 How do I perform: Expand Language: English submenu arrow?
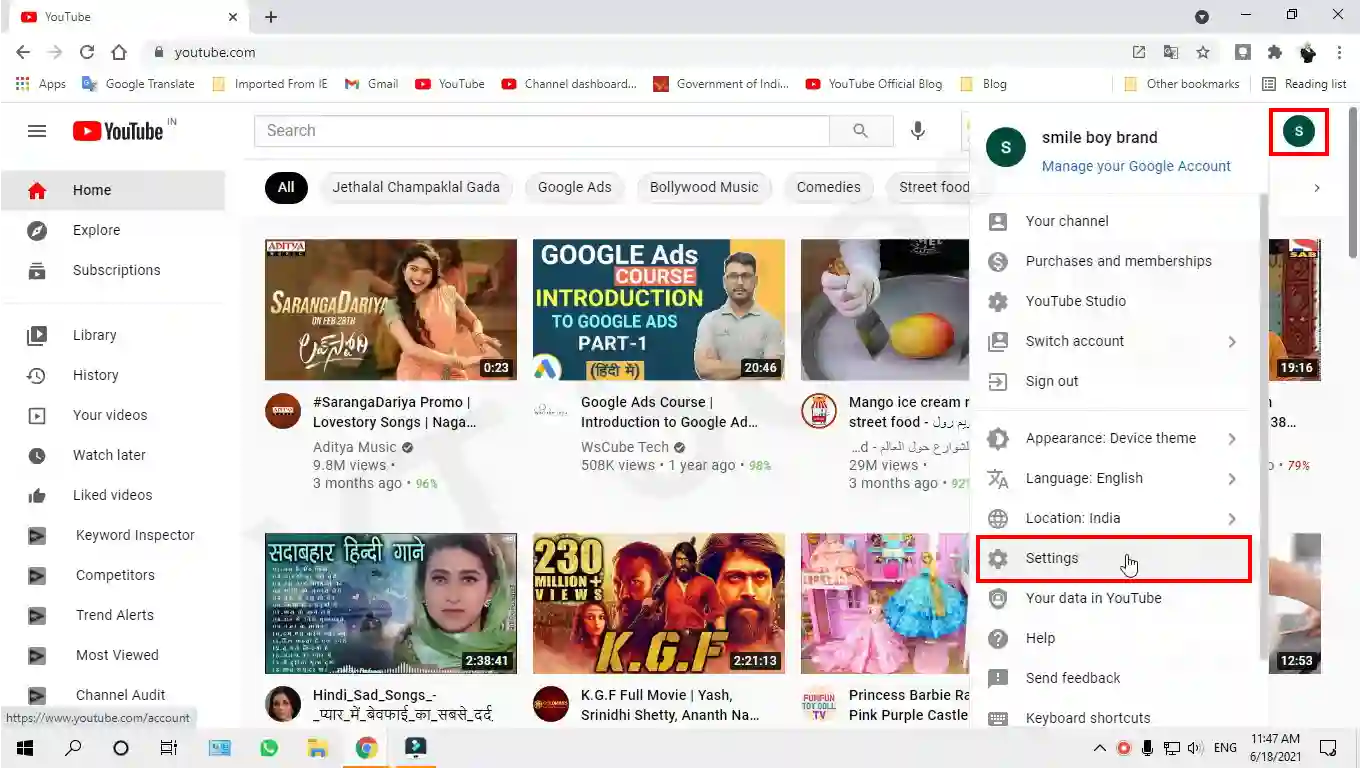[x=1232, y=479]
